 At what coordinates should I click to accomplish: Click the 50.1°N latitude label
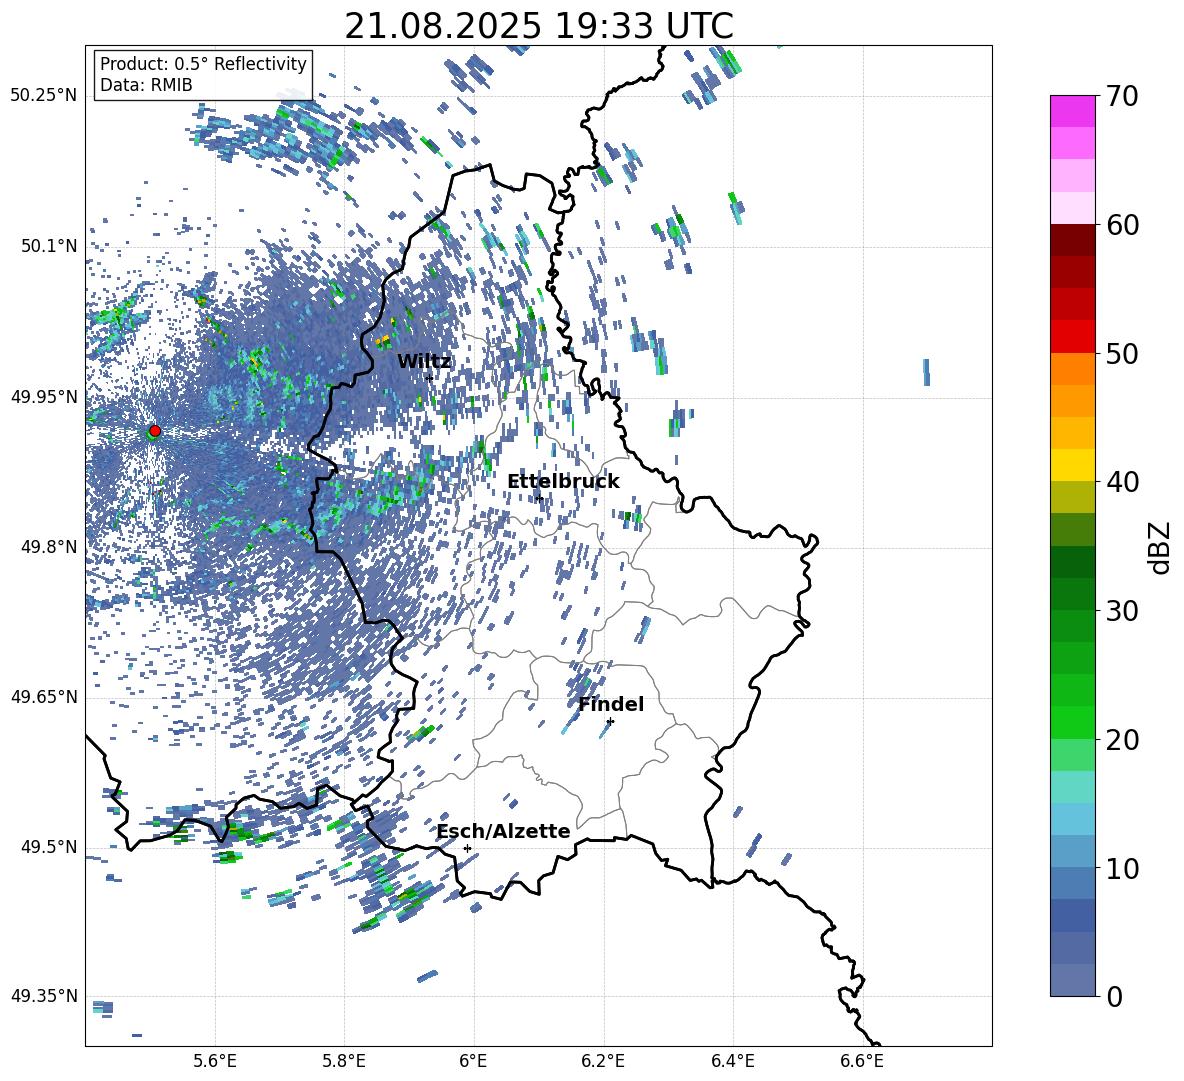pyautogui.click(x=49, y=246)
